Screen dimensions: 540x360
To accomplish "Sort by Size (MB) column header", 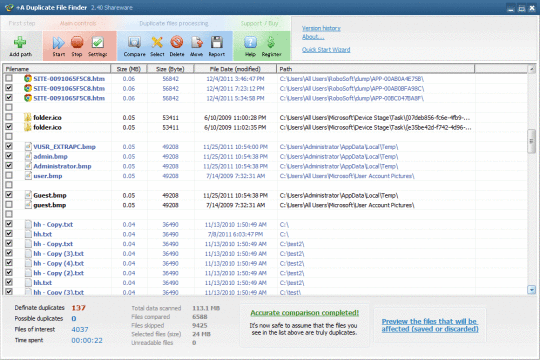I will coord(128,69).
